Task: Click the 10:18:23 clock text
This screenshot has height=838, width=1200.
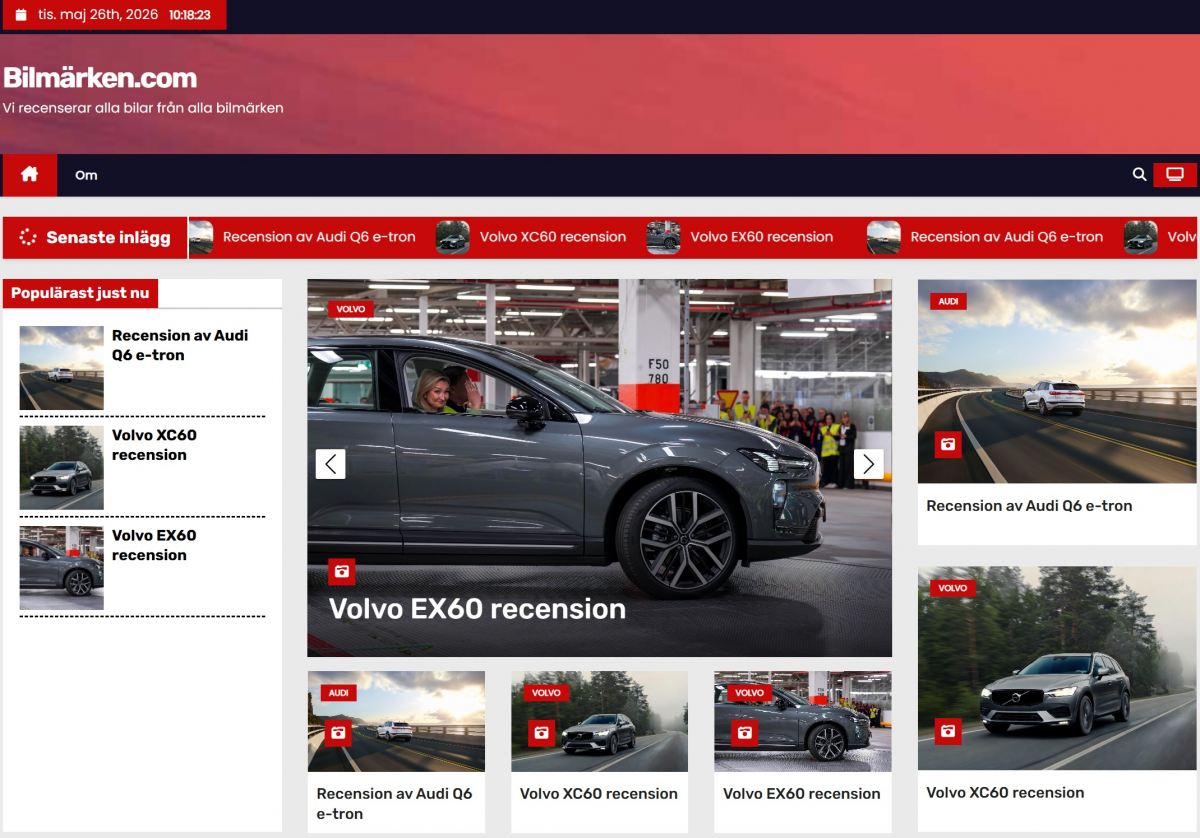Action: tap(190, 16)
